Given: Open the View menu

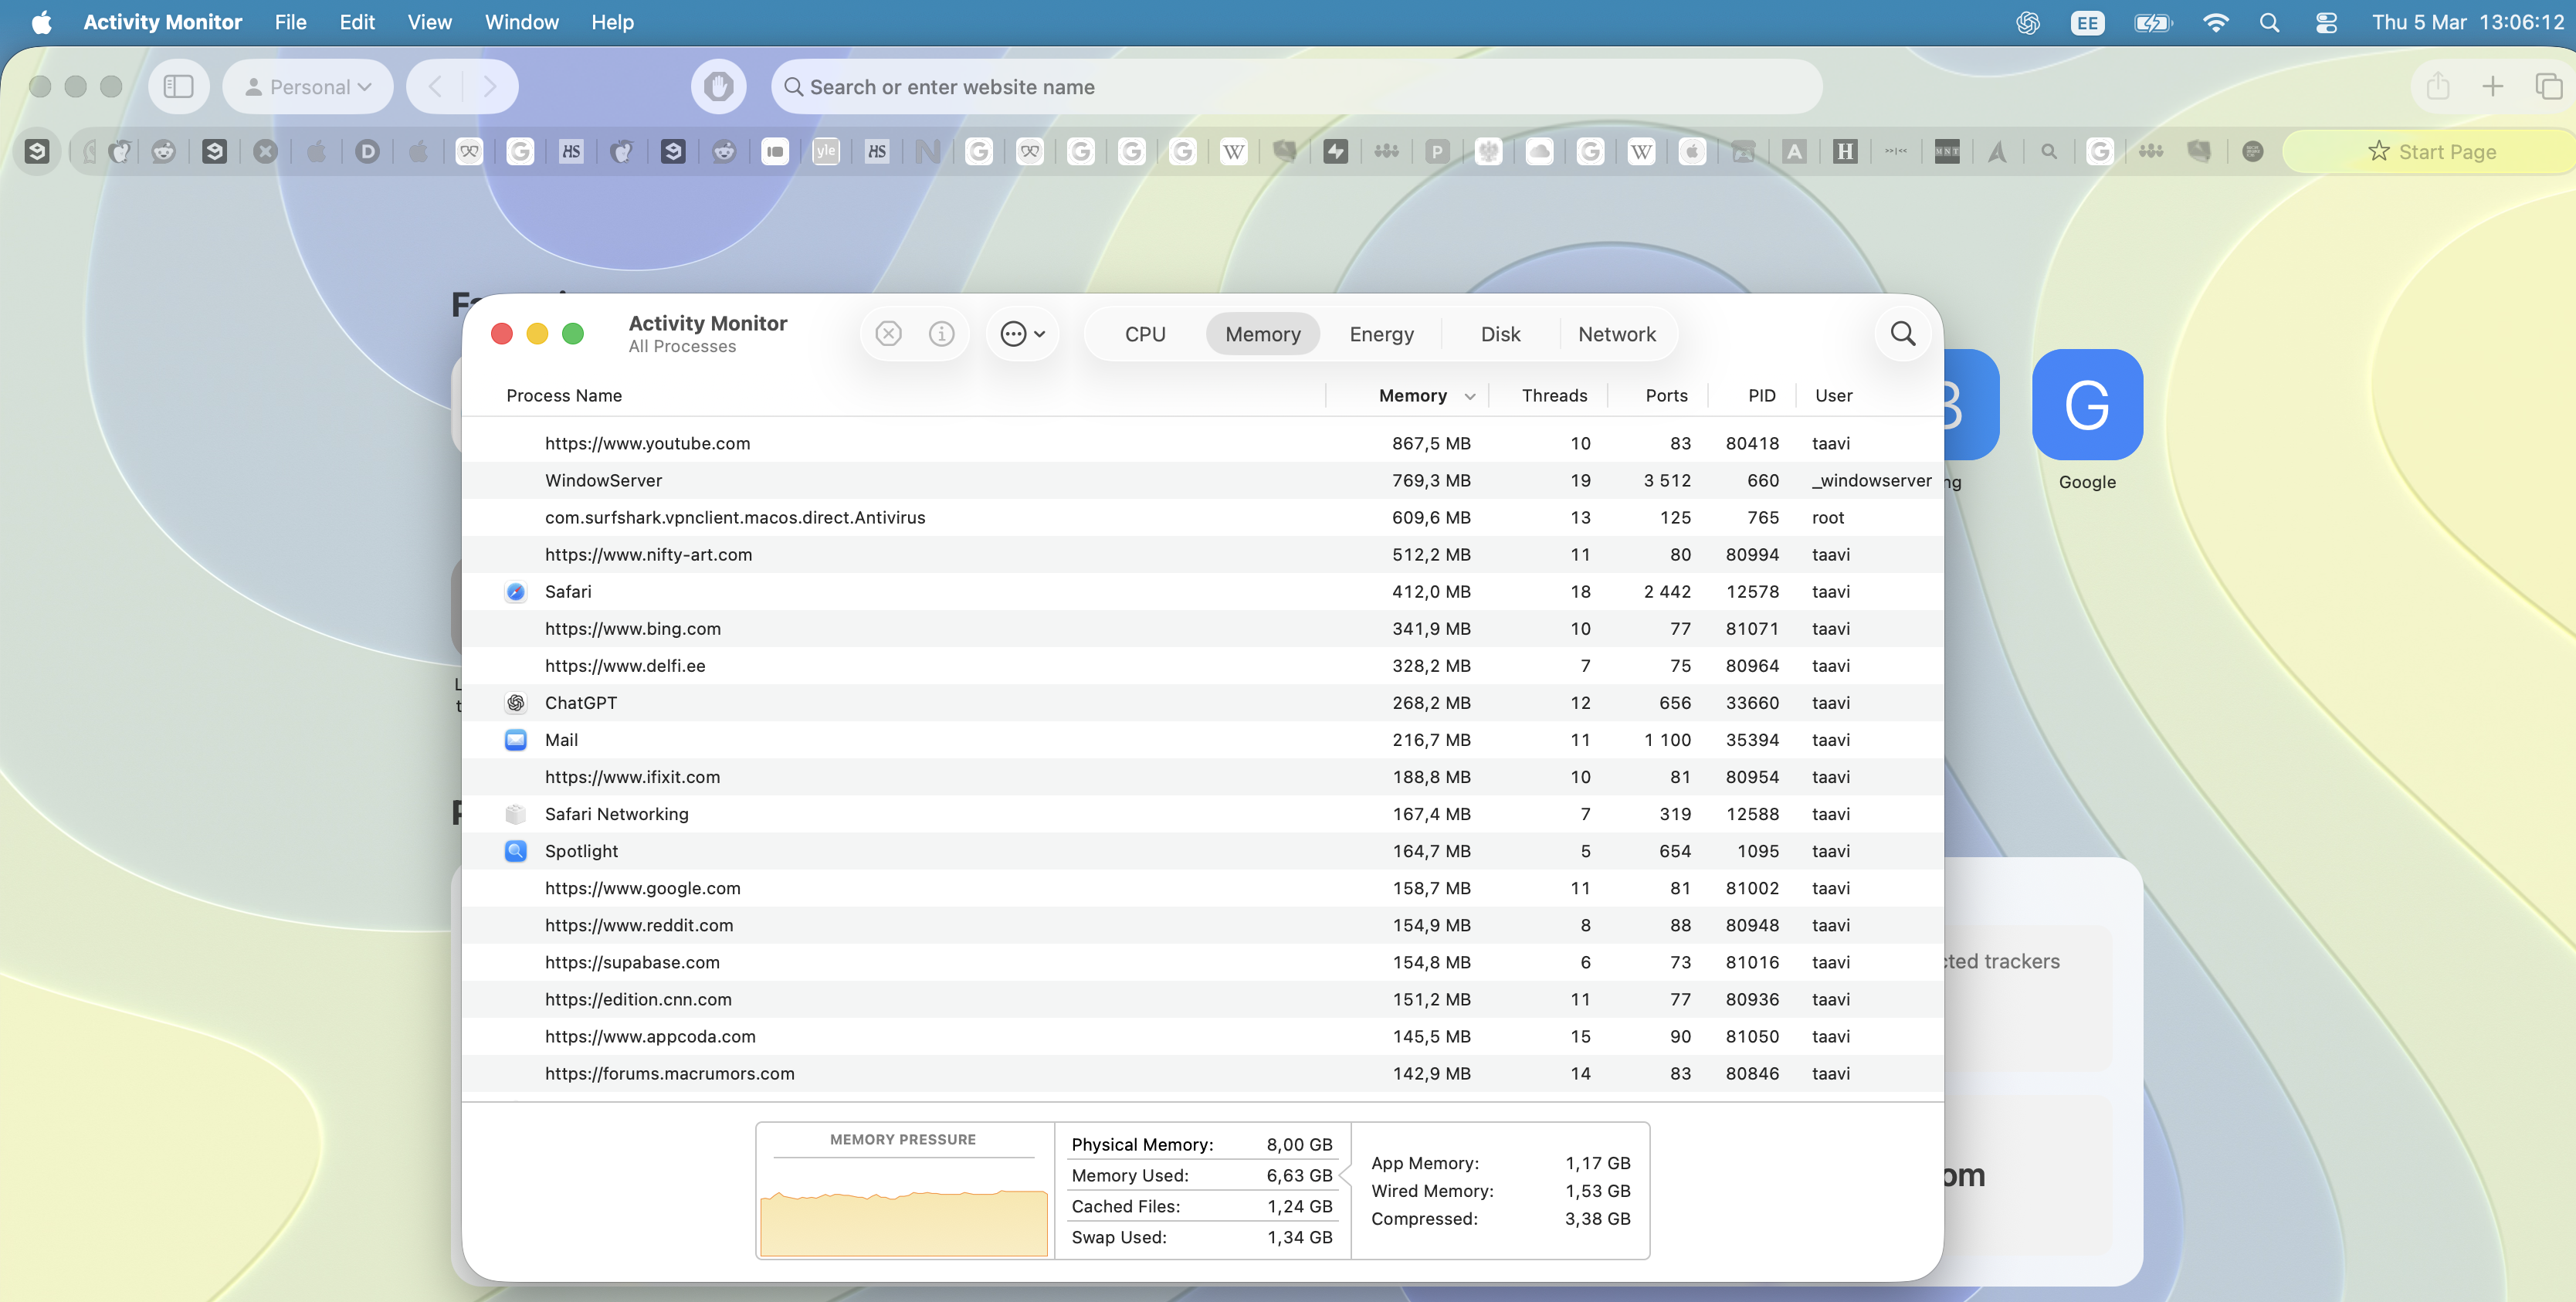Looking at the screenshot, I should tap(429, 22).
